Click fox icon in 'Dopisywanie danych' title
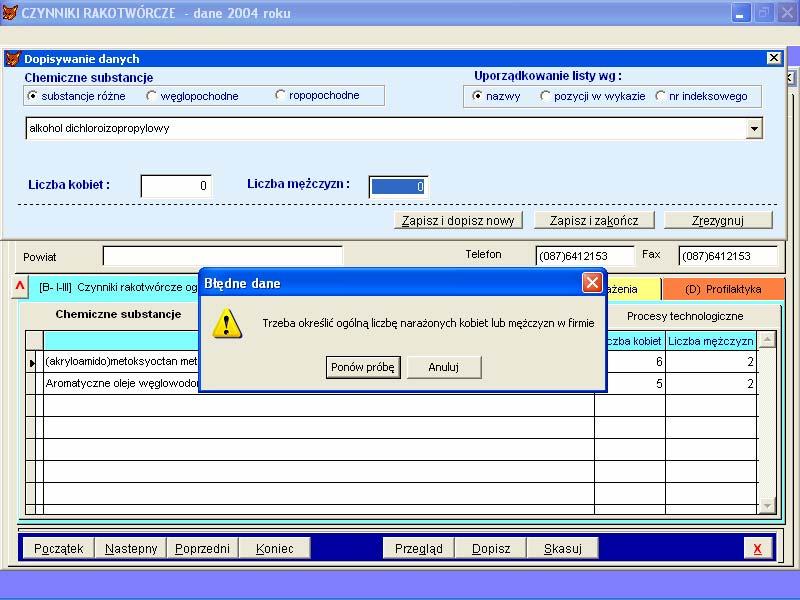800x600 pixels. coord(13,59)
